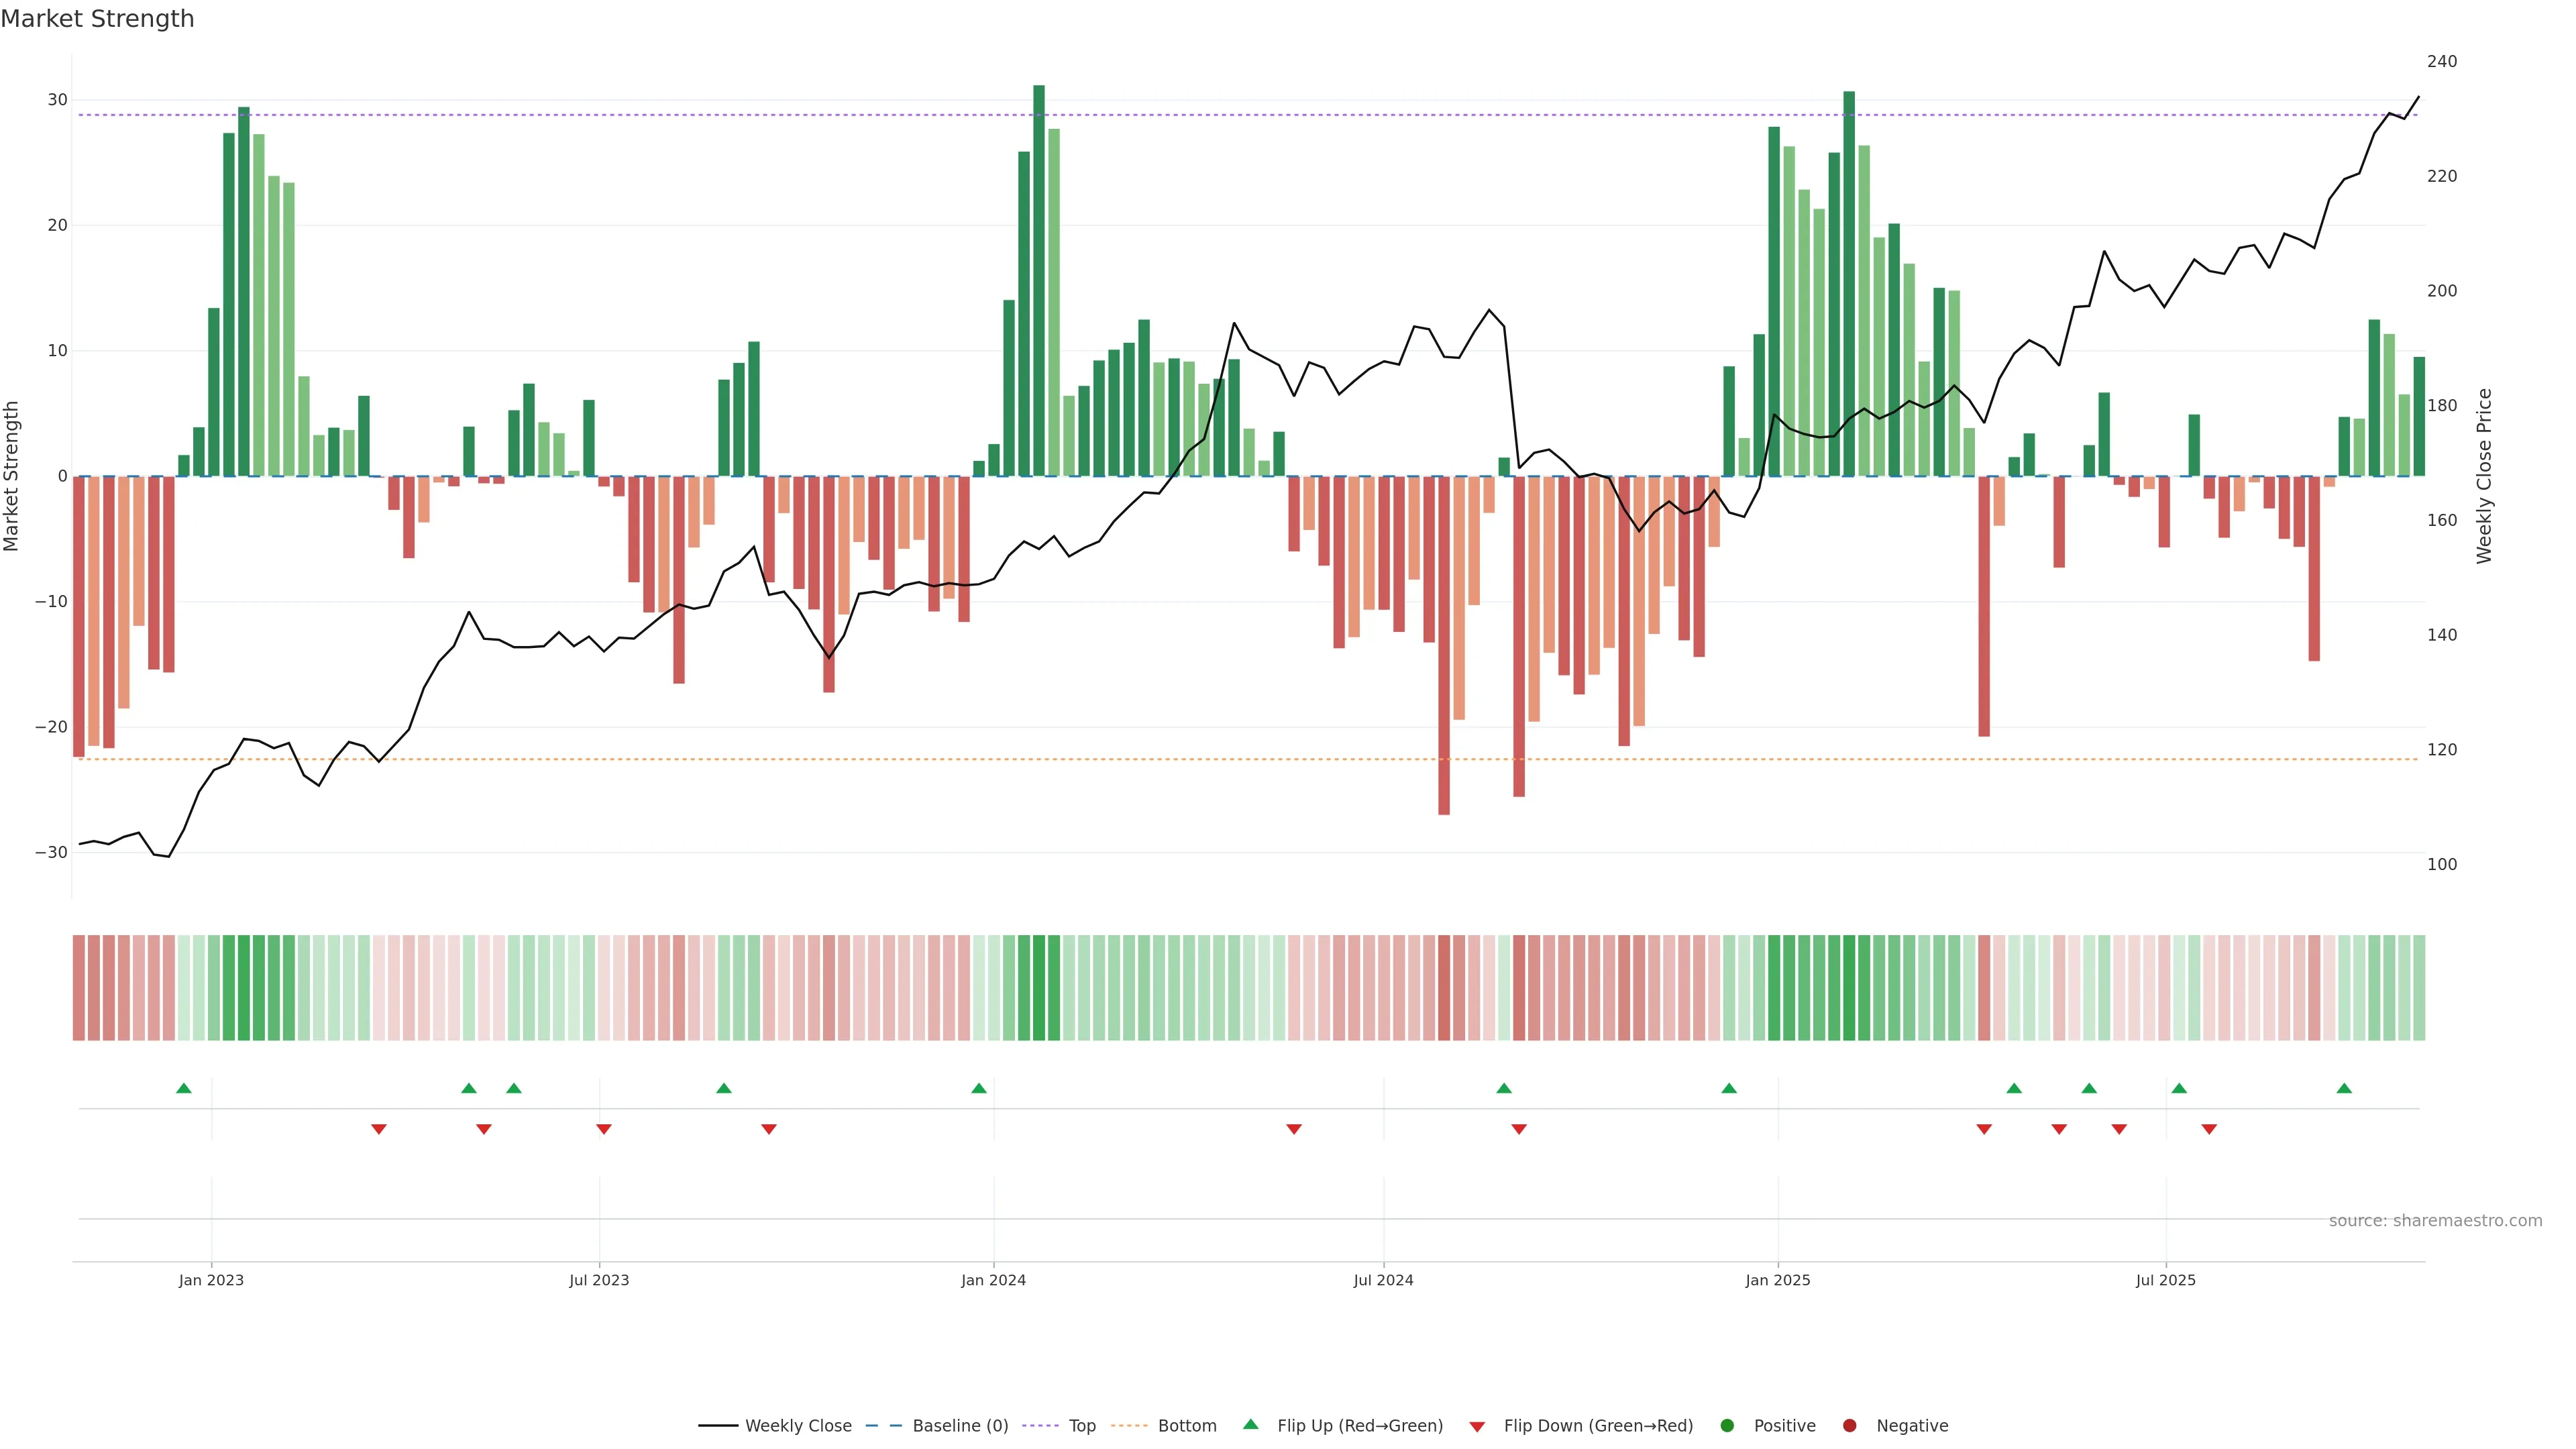This screenshot has height=1449, width=2576.
Task: Click the dark red Negative circle in legend
Action: point(1849,1426)
